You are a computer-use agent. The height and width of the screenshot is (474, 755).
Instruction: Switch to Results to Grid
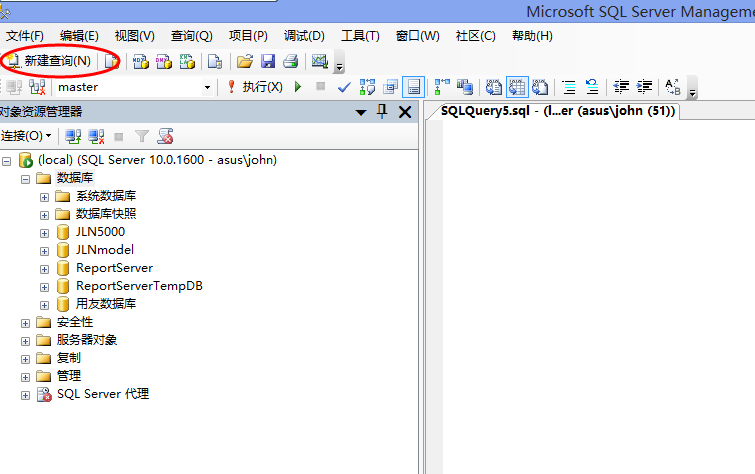517,87
